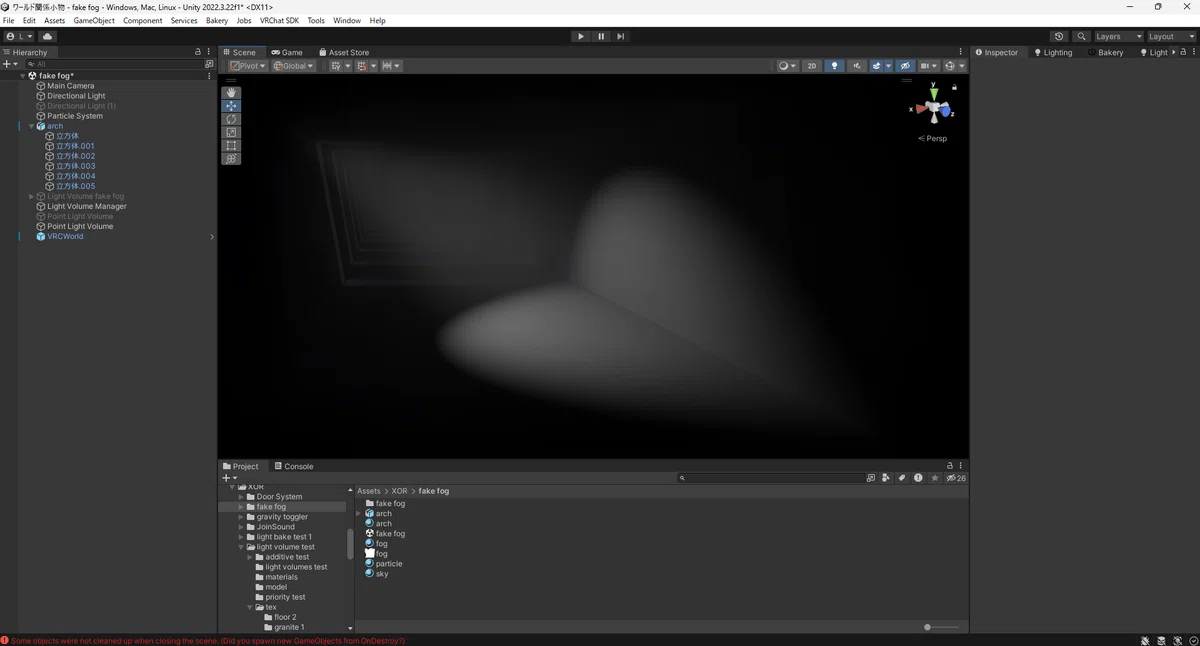Lock the Project panel
The width and height of the screenshot is (1200, 646).
coord(950,466)
